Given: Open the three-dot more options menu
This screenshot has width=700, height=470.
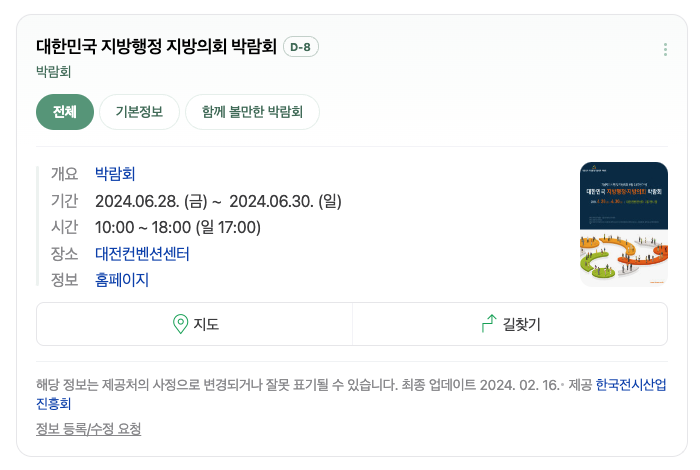Looking at the screenshot, I should pos(665,50).
